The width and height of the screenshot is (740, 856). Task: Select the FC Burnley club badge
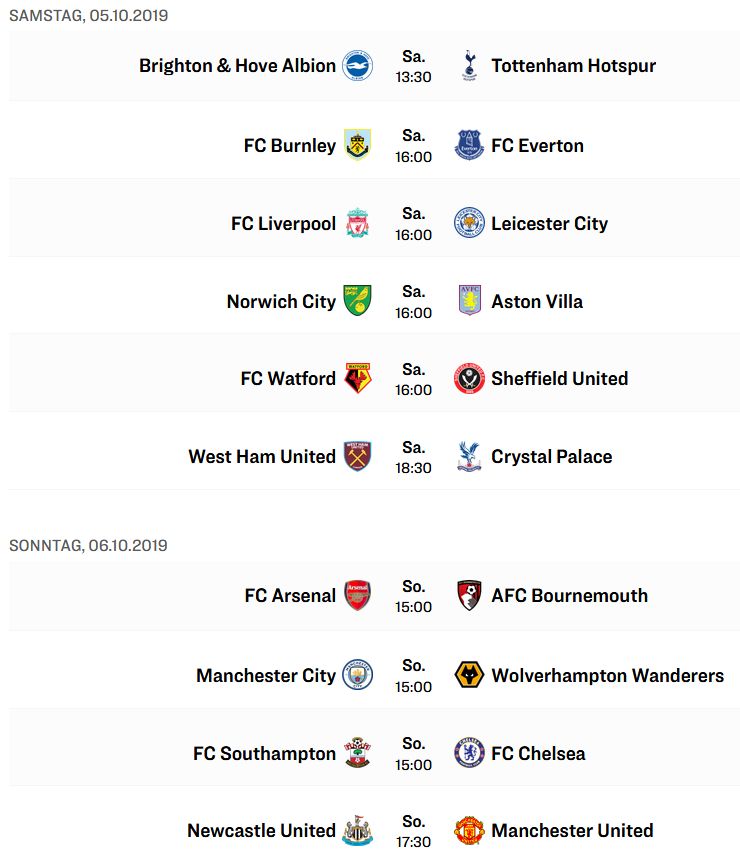357,145
